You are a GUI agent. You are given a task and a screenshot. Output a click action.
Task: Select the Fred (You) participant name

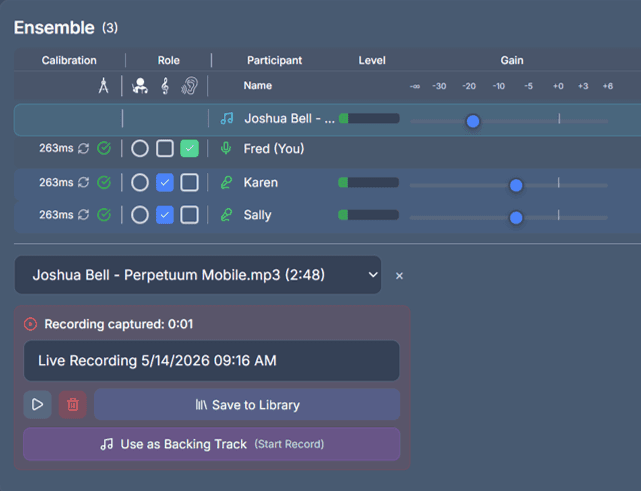pyautogui.click(x=274, y=148)
